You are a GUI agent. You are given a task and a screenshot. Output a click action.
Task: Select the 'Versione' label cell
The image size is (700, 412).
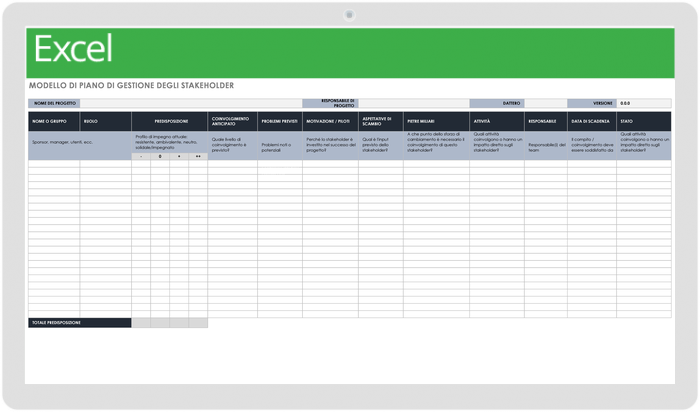click(592, 103)
